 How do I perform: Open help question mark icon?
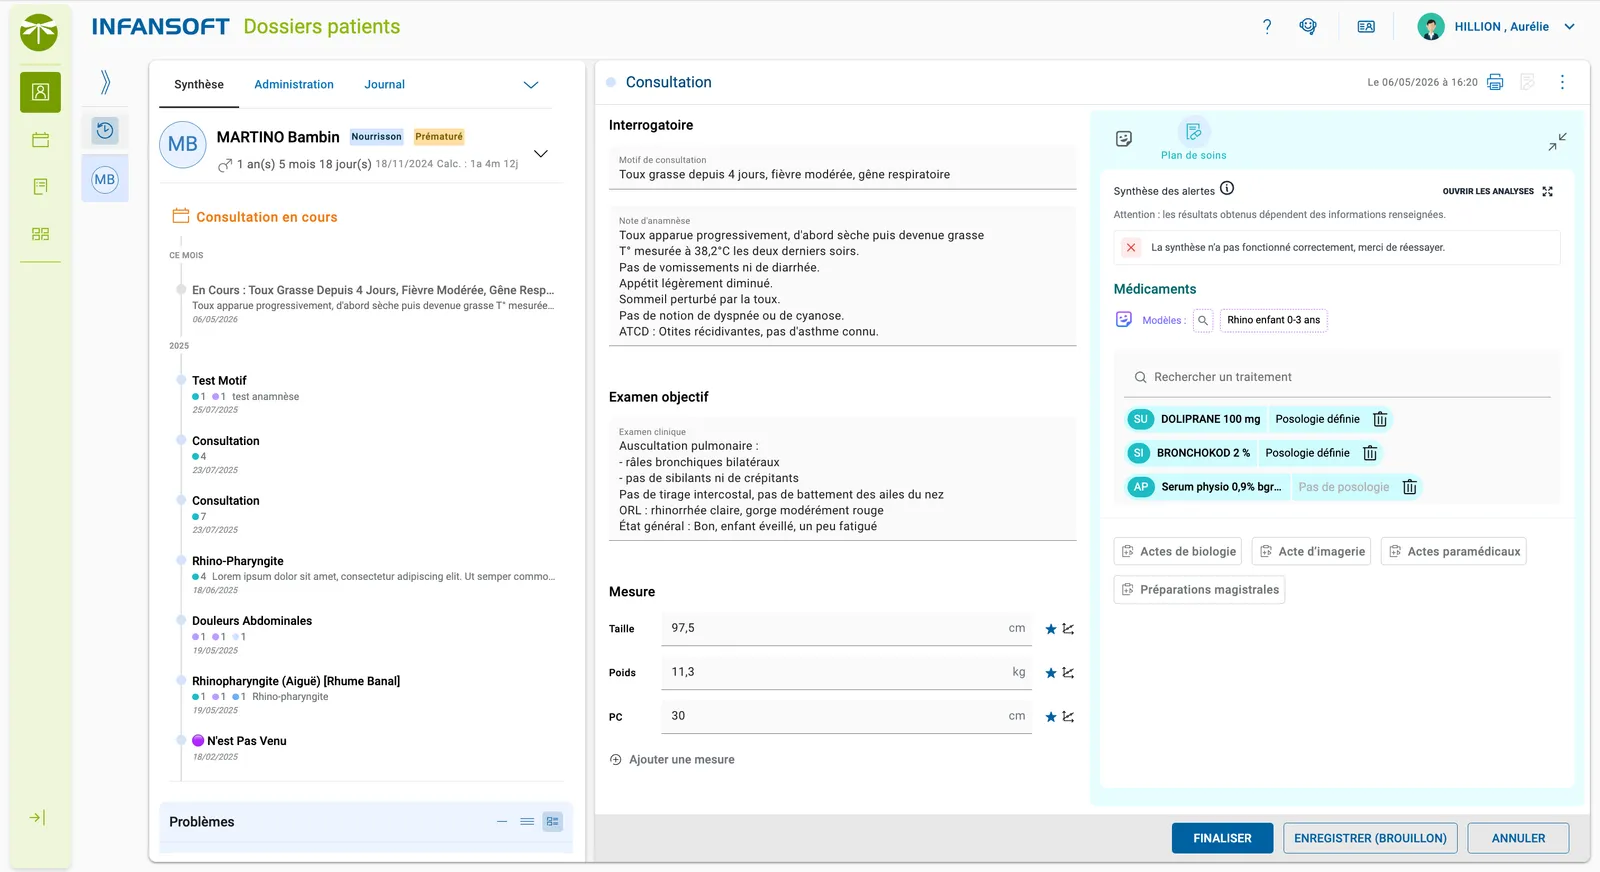pos(1267,27)
